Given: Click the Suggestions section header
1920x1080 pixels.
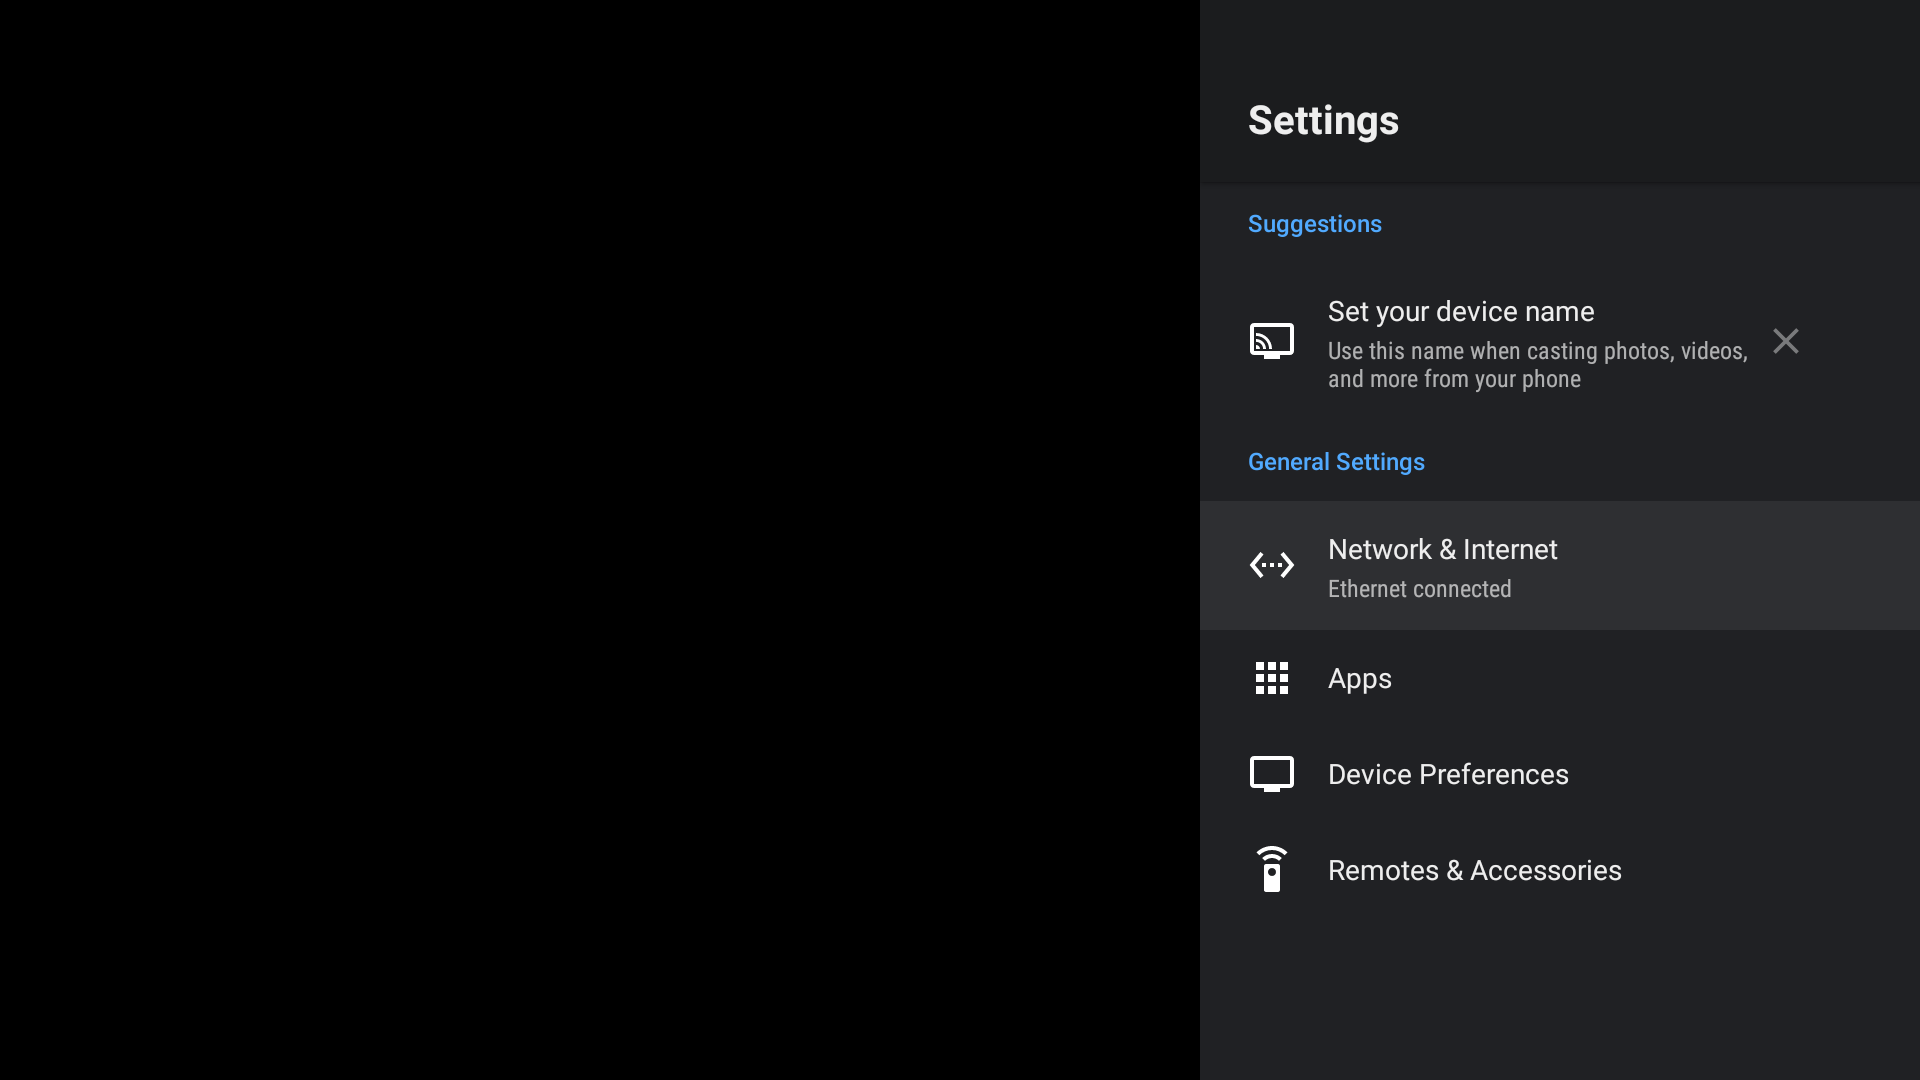Looking at the screenshot, I should click(1314, 224).
